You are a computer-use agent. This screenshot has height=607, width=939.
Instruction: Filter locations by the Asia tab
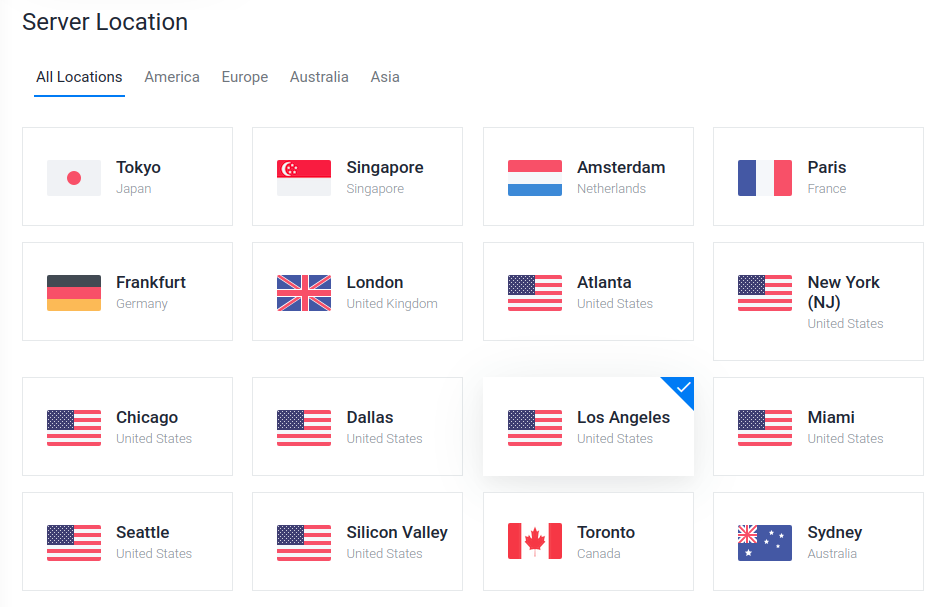click(385, 77)
